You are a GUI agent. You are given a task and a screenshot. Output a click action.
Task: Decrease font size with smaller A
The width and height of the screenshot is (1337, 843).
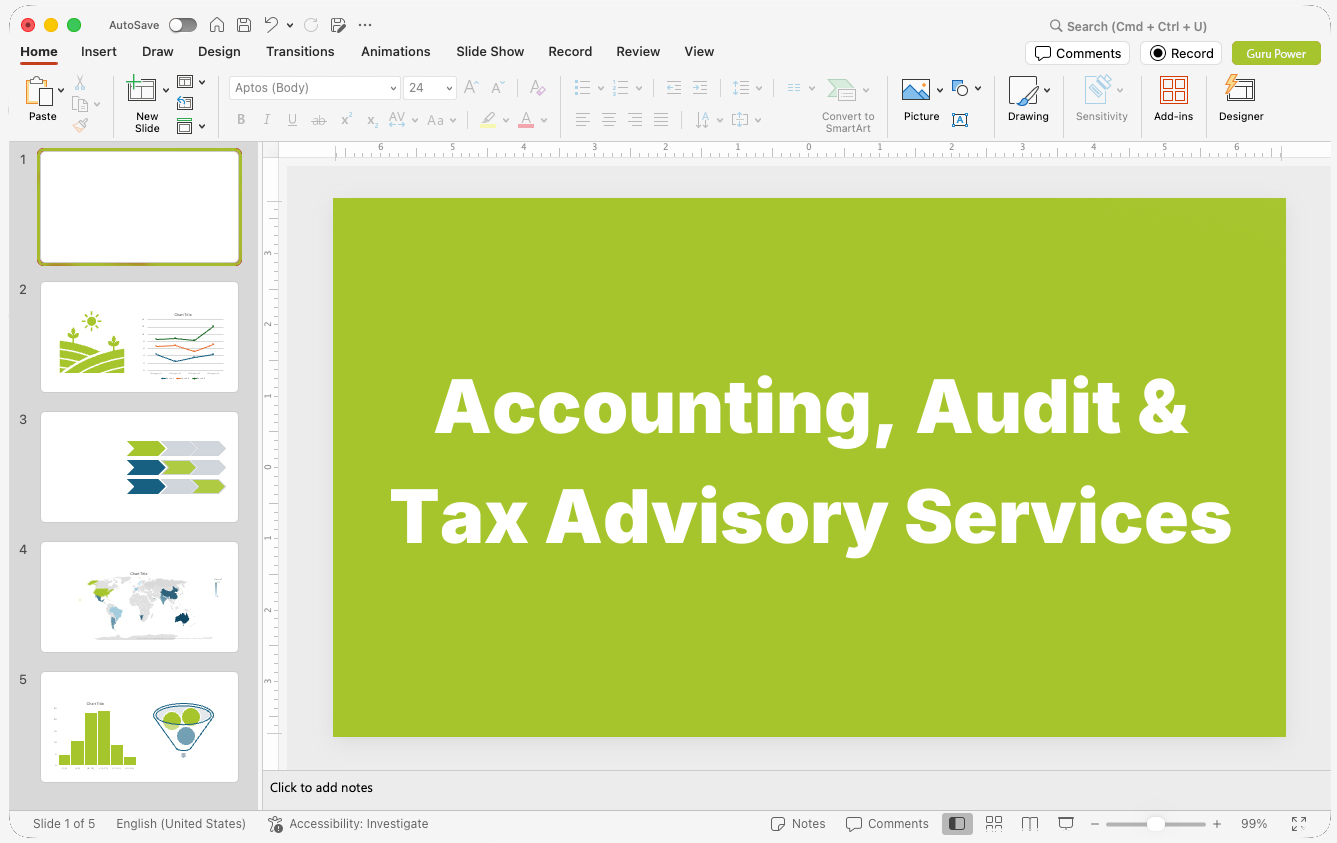(497, 88)
